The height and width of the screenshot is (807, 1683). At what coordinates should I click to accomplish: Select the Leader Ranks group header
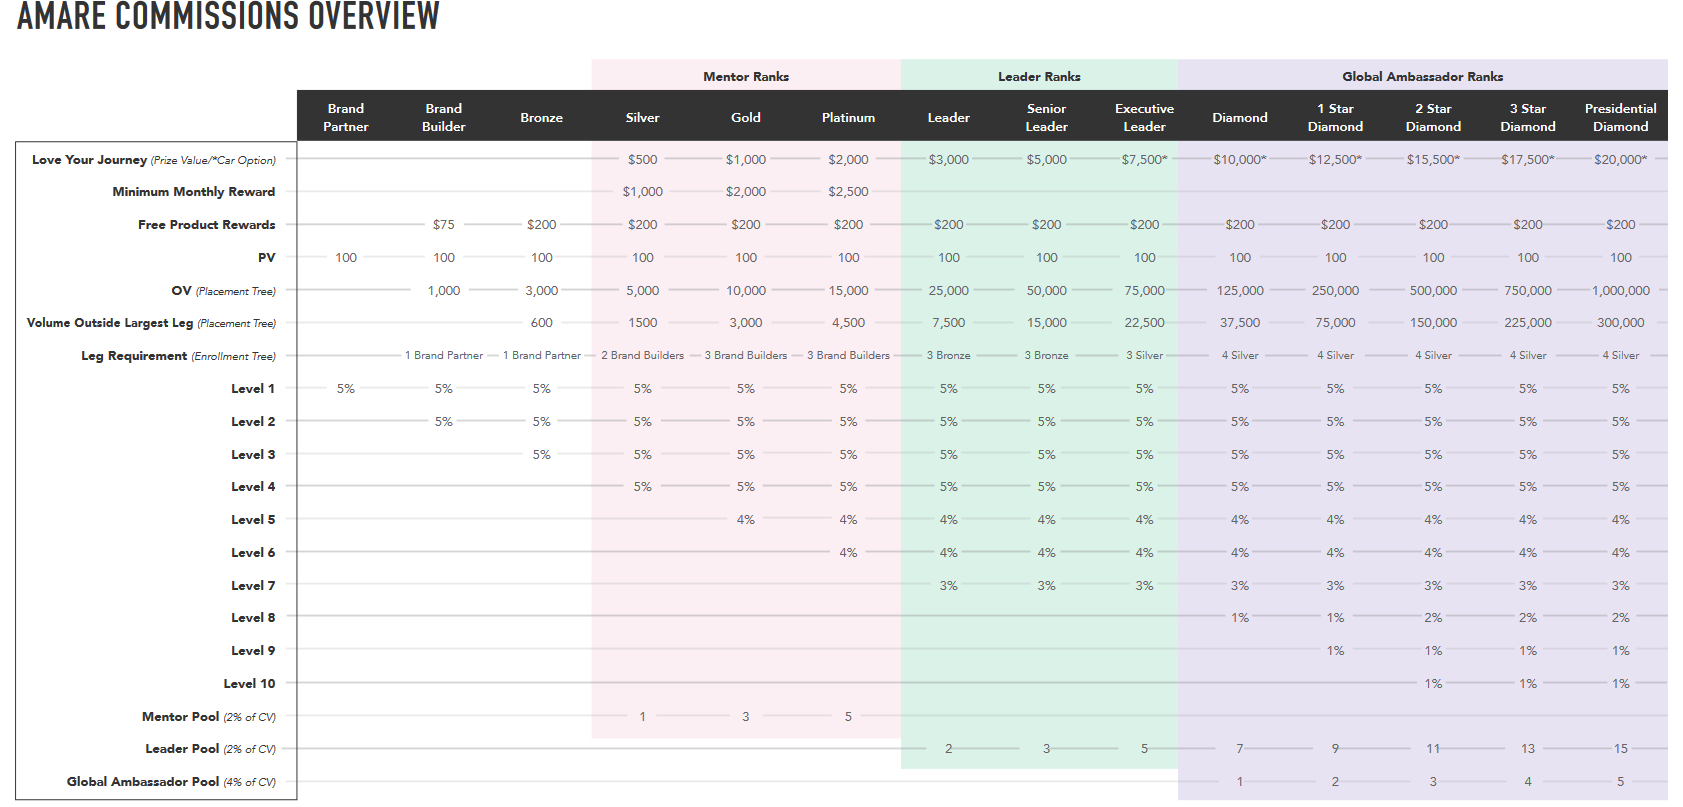coord(1039,77)
